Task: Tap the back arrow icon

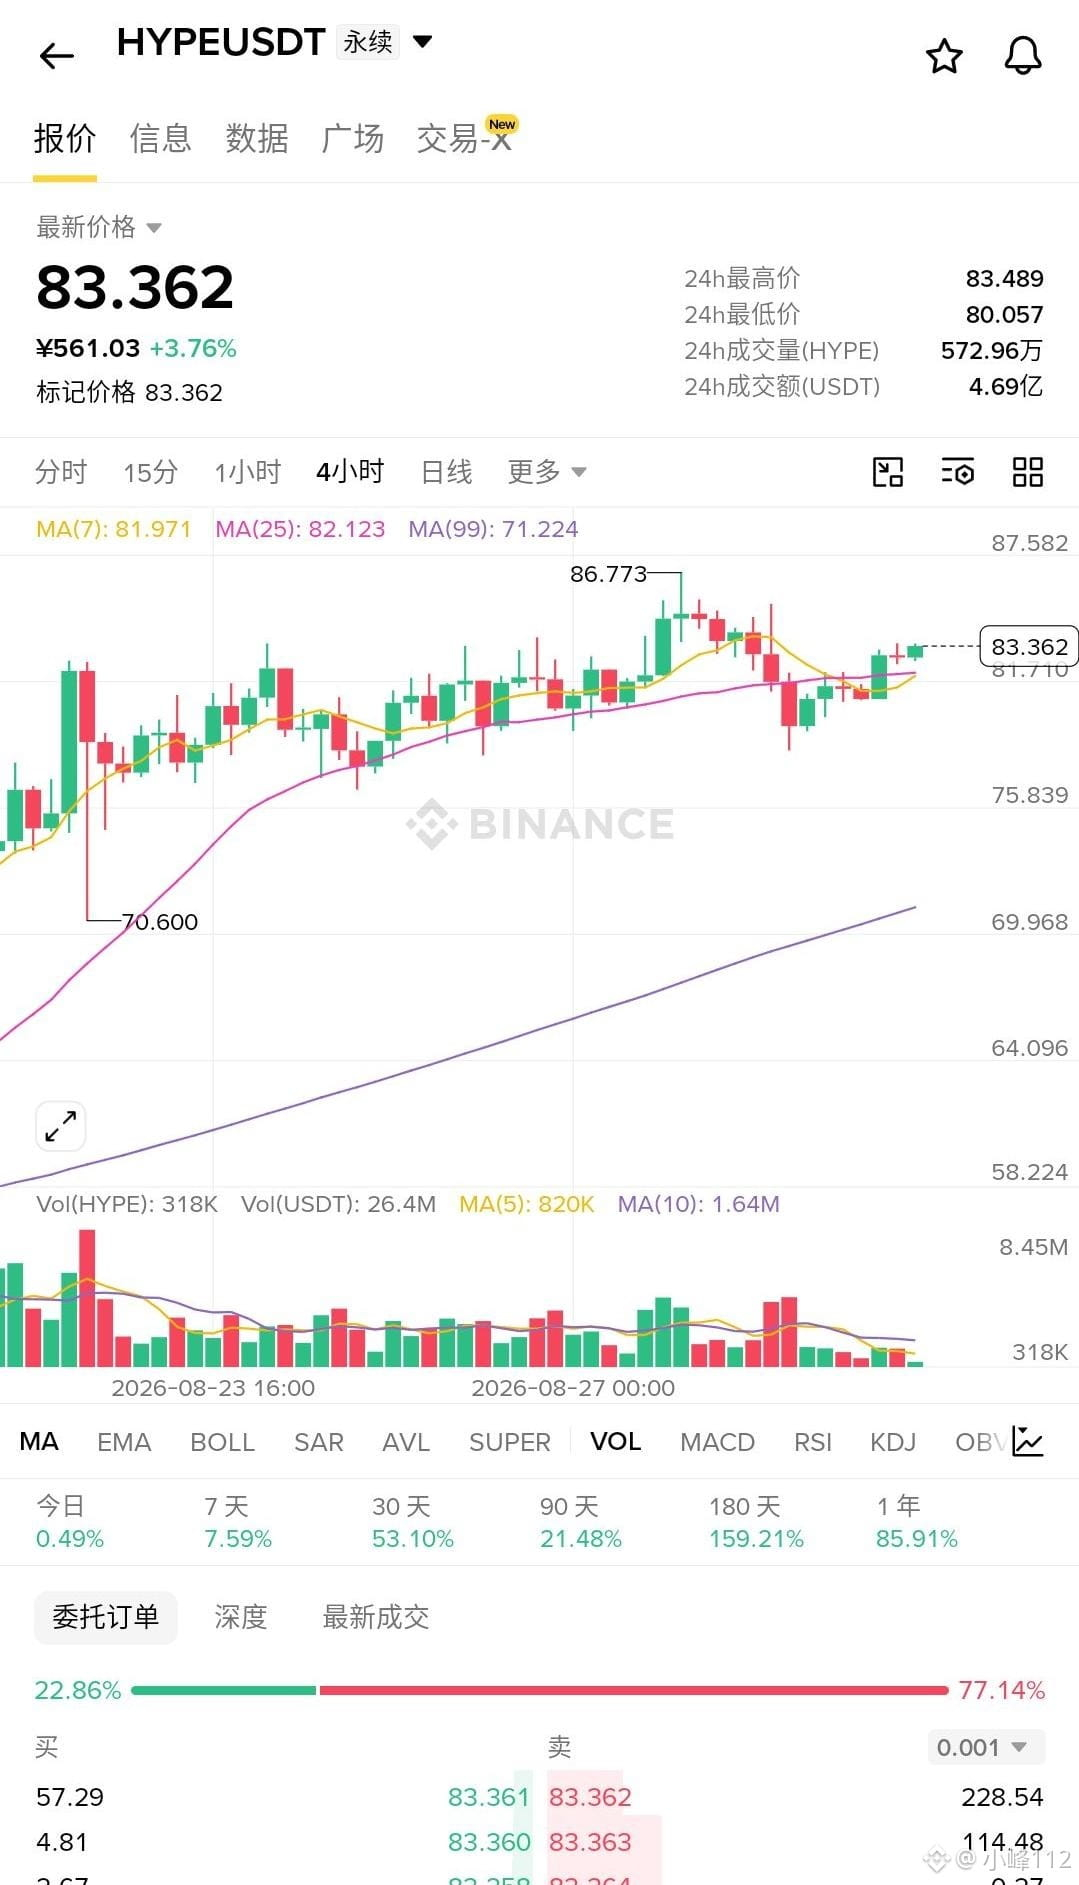Action: pyautogui.click(x=57, y=56)
